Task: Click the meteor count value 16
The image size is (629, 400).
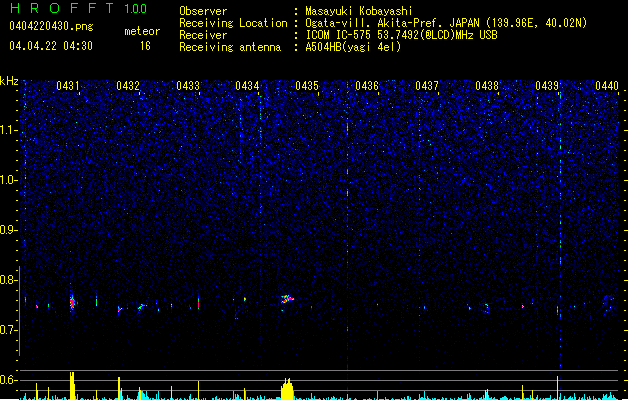Action: (x=145, y=46)
